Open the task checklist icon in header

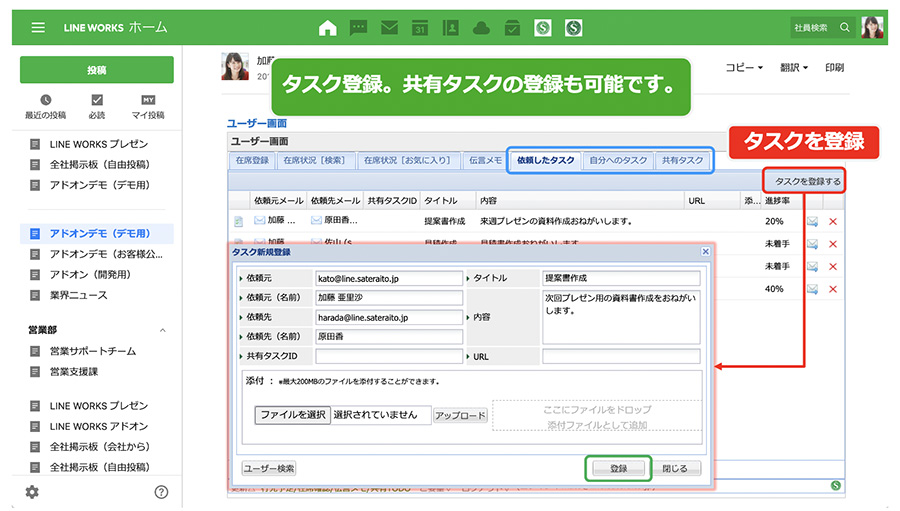512,28
